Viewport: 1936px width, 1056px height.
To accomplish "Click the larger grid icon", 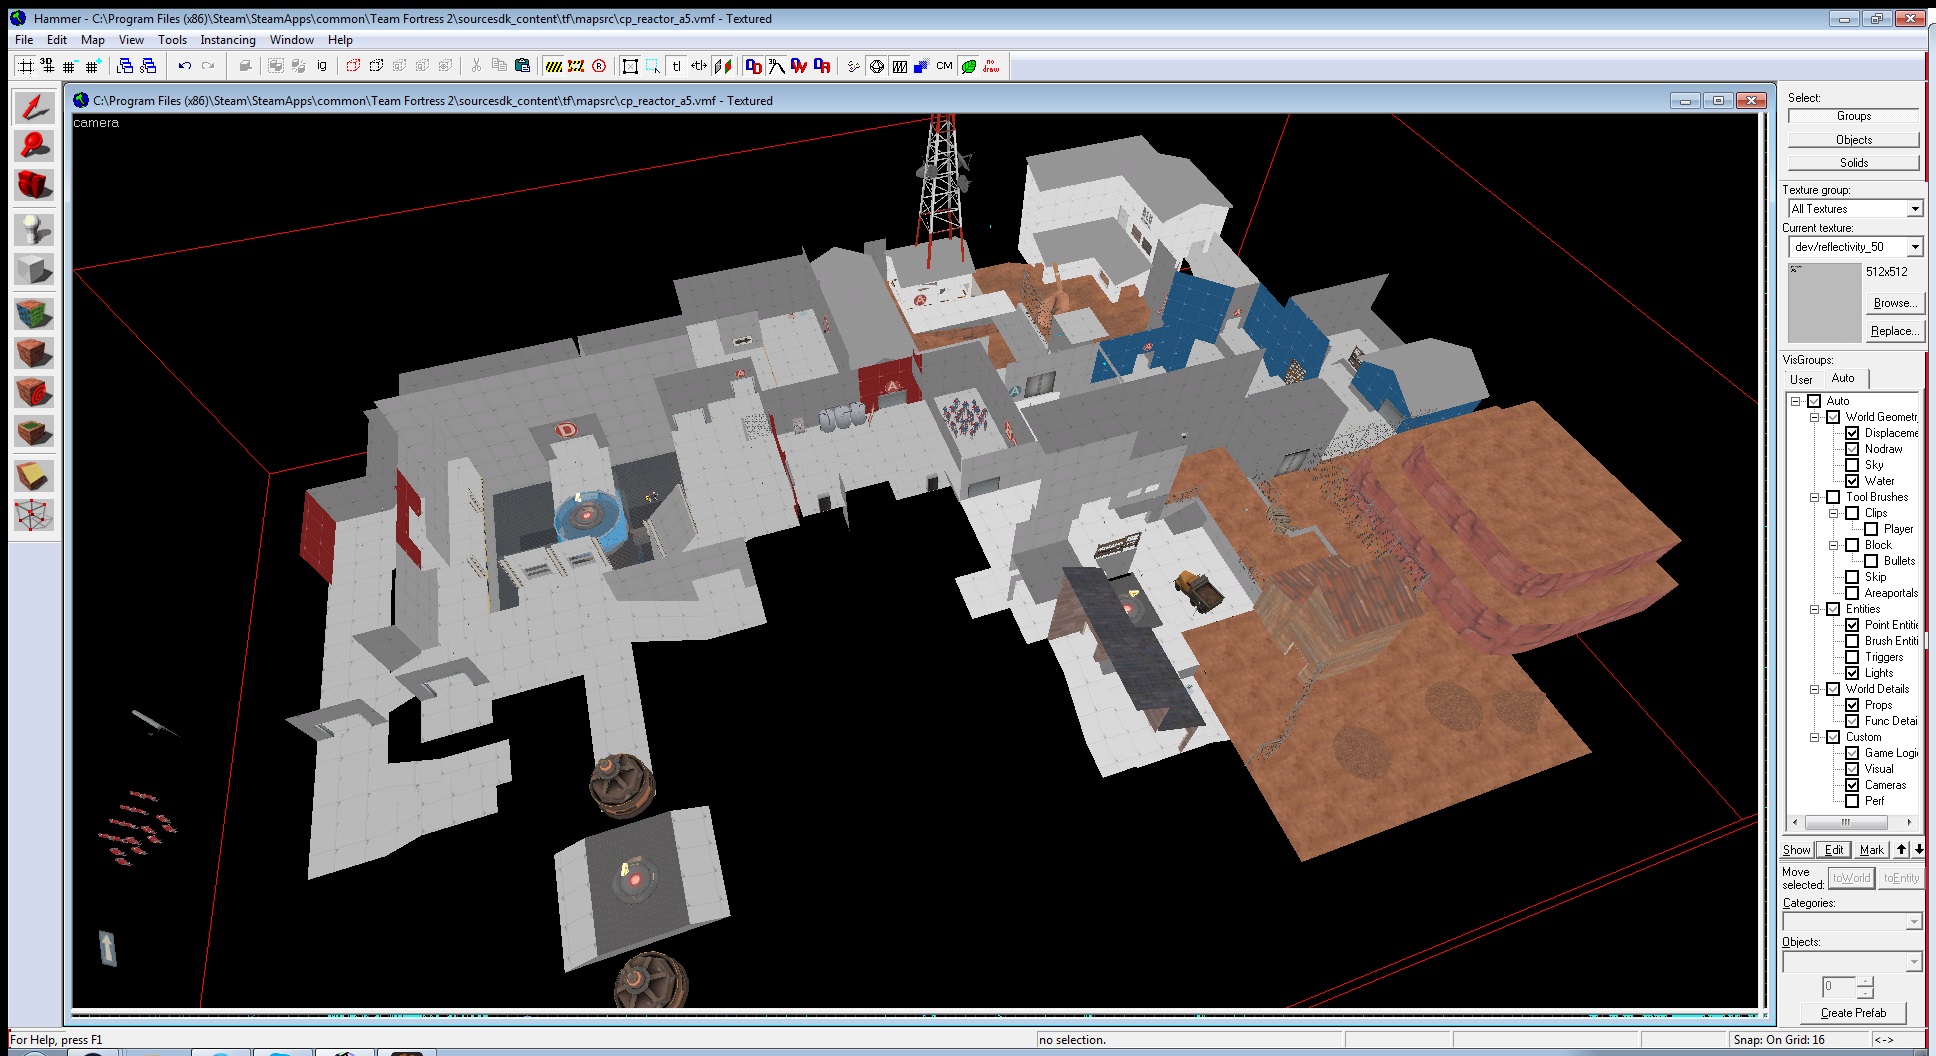I will point(92,66).
